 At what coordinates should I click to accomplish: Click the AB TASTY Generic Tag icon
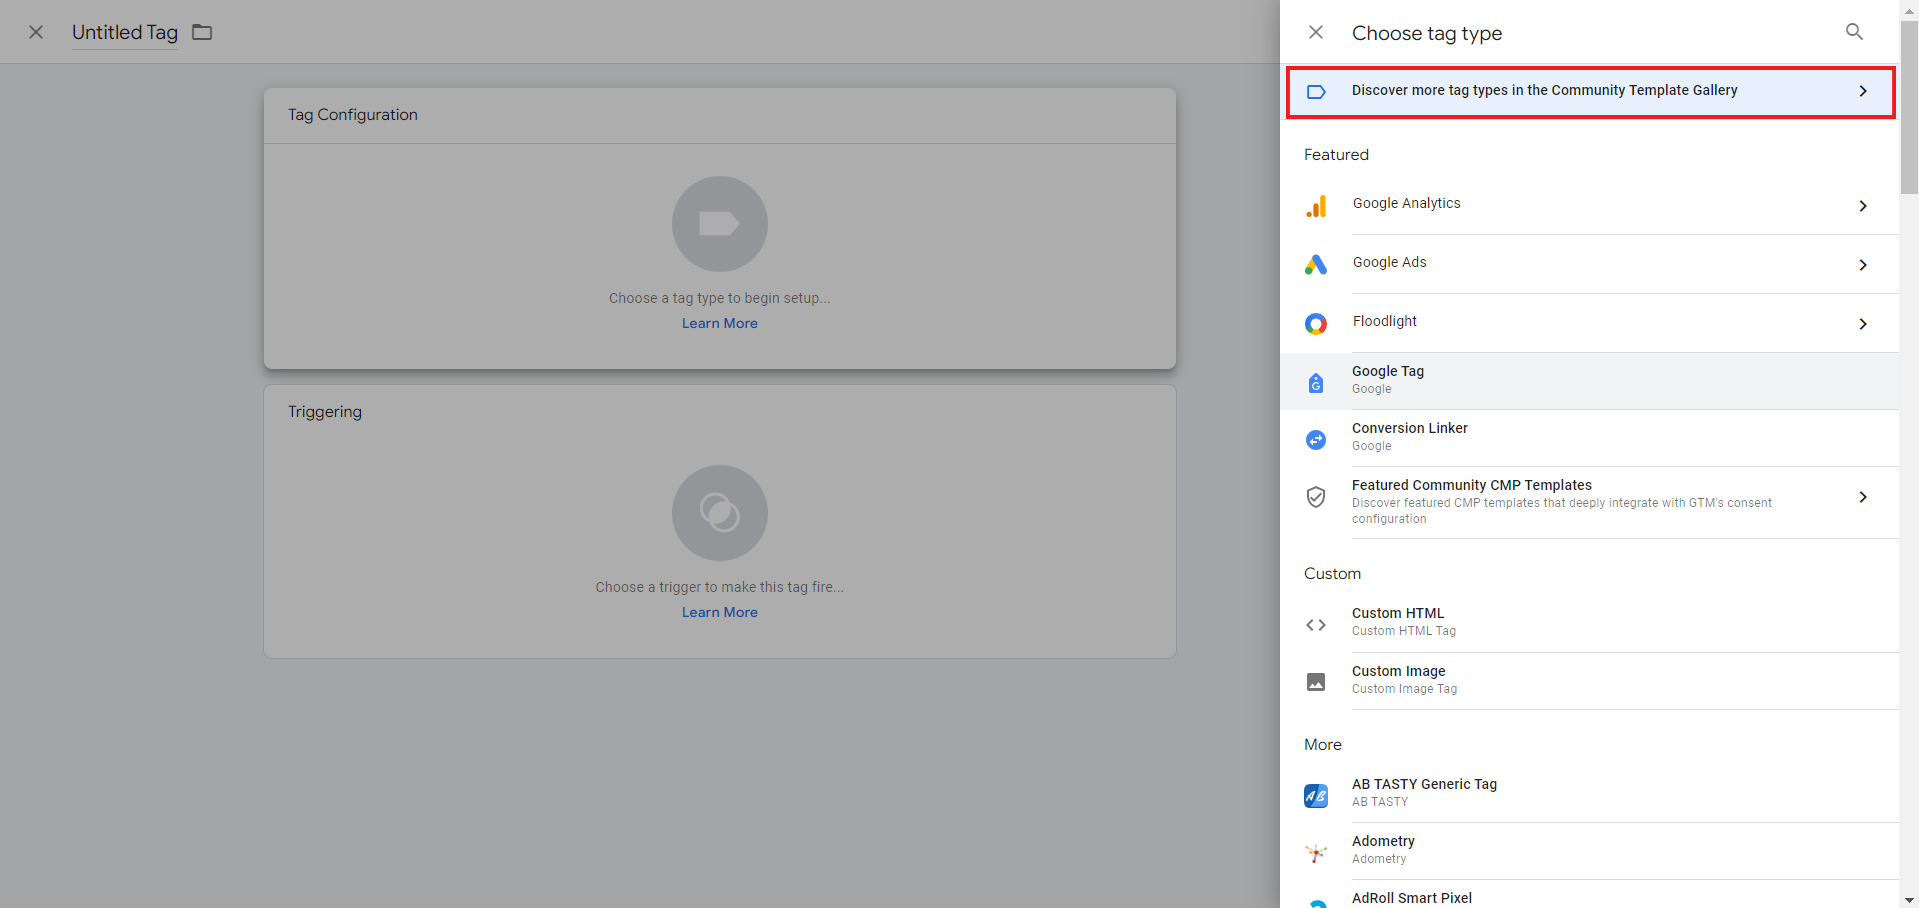[1316, 795]
